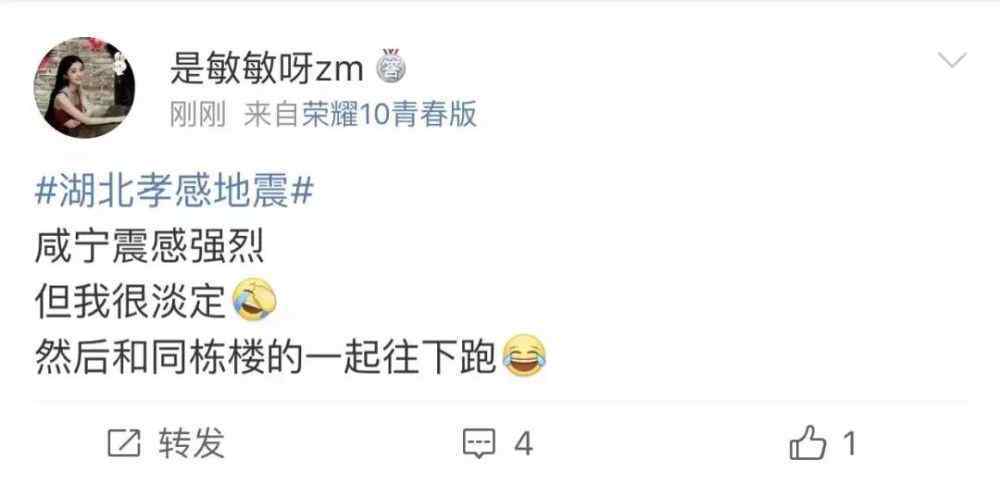Click the 刚刚 timestamp
This screenshot has height=484, width=1000.
click(x=198, y=115)
